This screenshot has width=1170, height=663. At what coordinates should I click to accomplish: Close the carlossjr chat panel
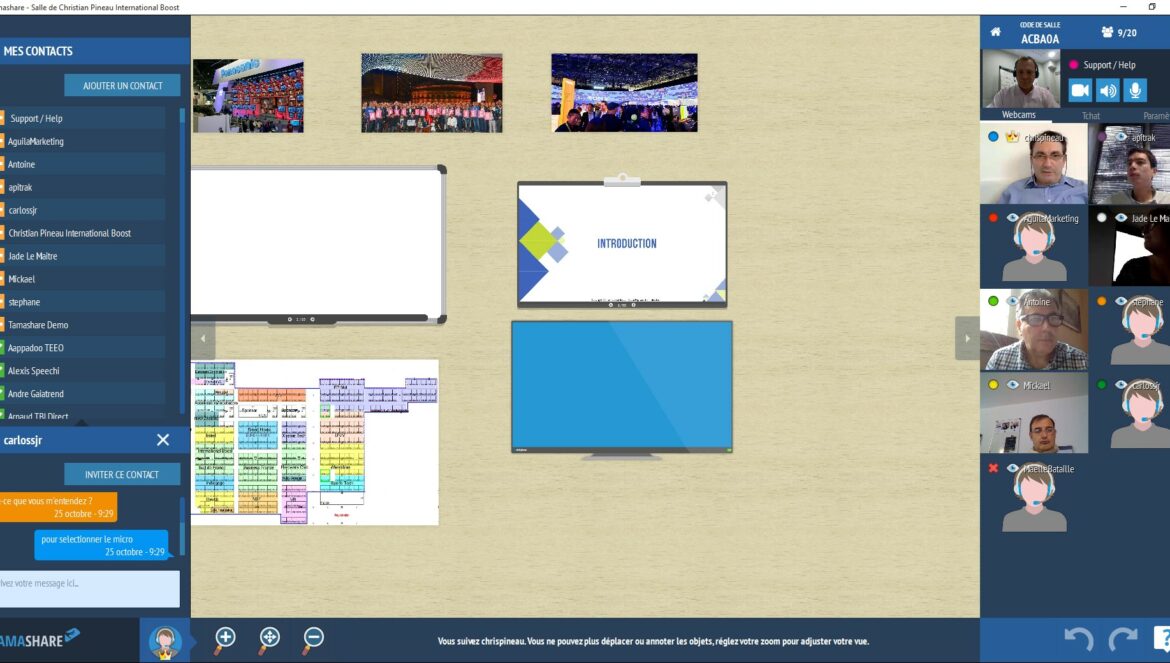163,440
